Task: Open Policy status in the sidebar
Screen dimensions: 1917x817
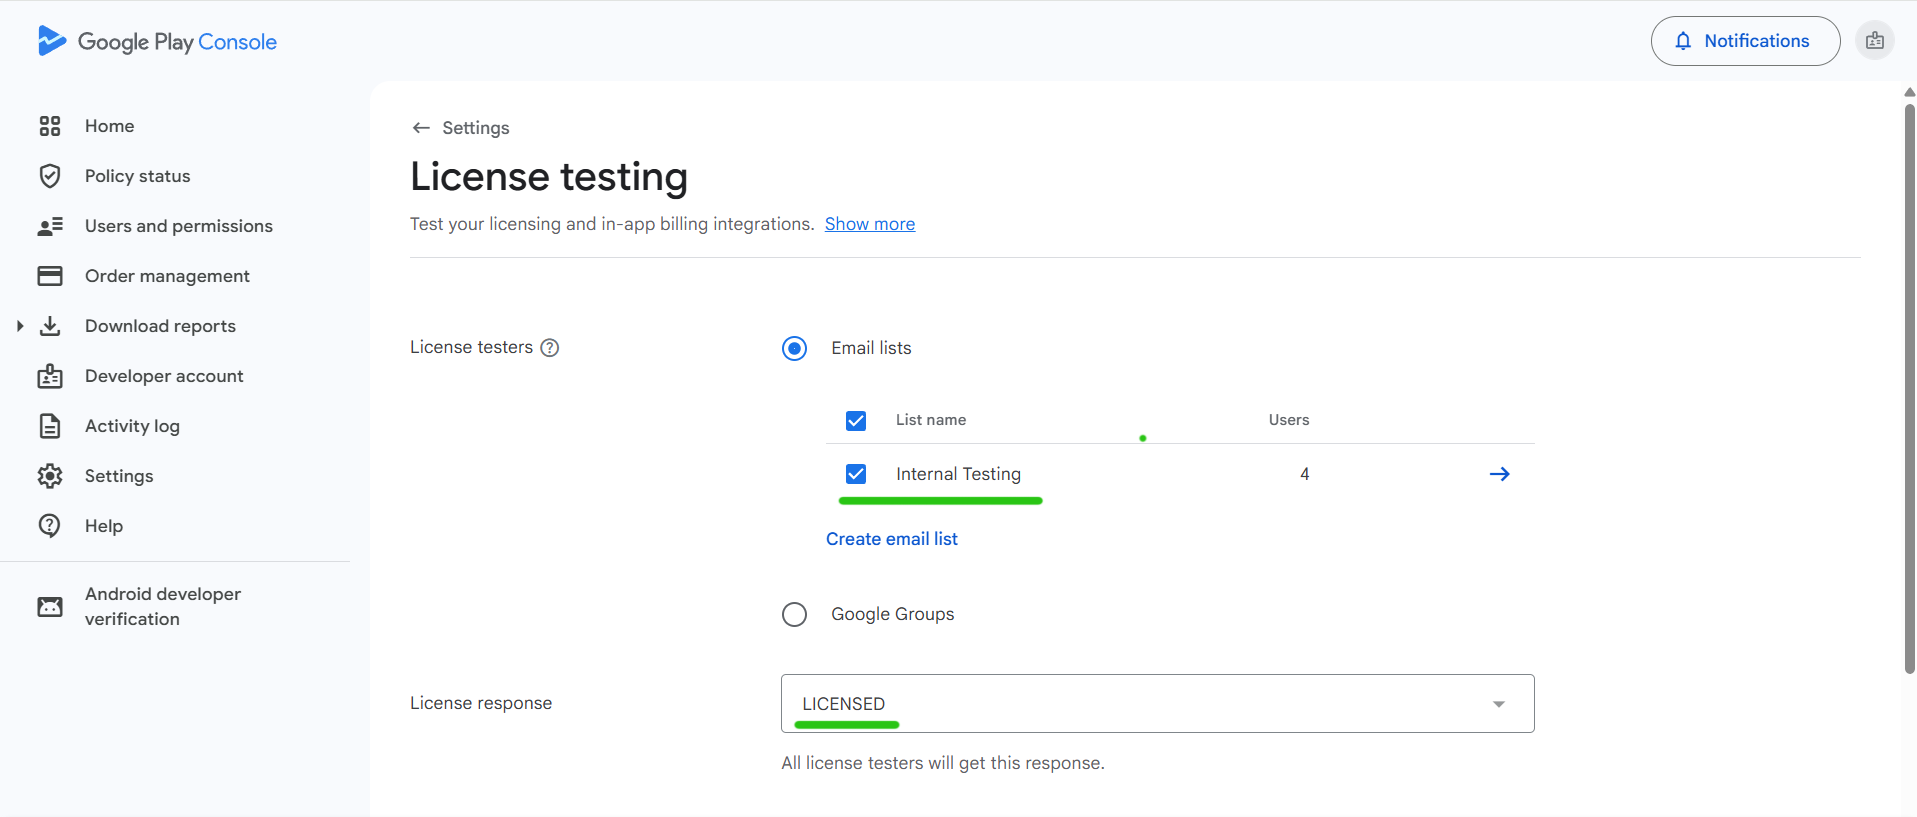Action: pyautogui.click(x=138, y=176)
